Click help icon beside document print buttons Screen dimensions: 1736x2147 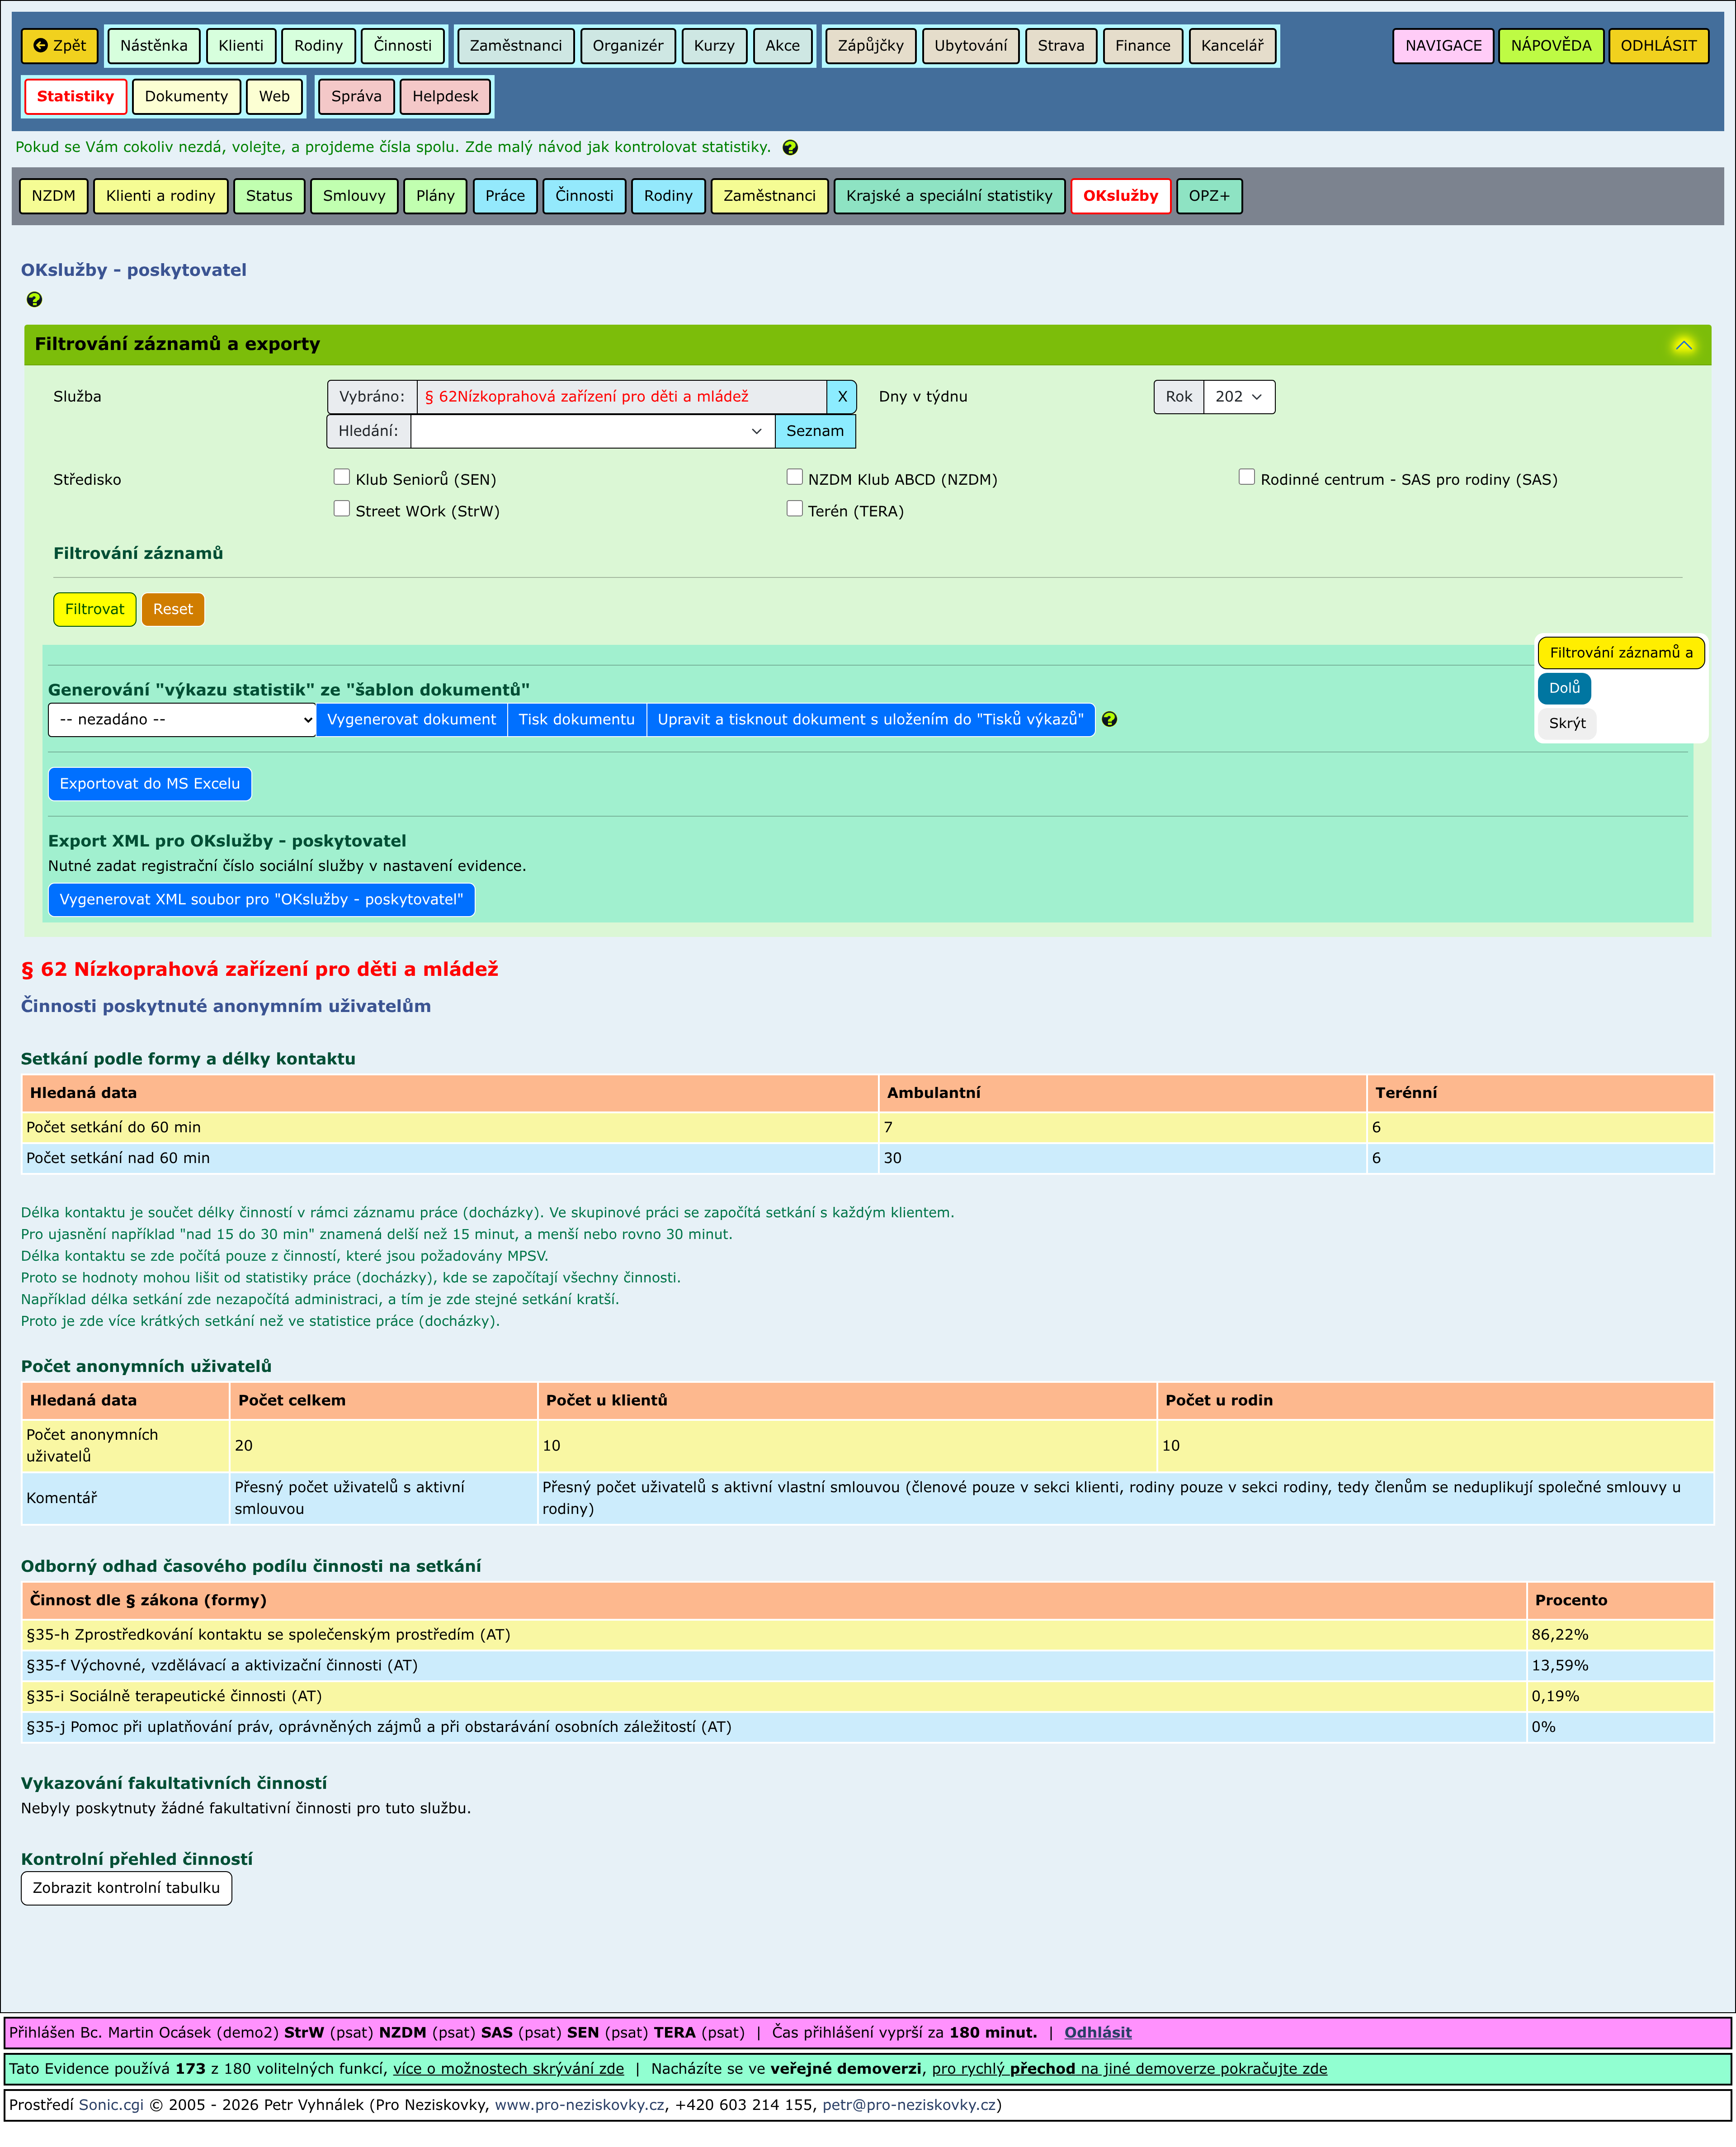[1109, 720]
